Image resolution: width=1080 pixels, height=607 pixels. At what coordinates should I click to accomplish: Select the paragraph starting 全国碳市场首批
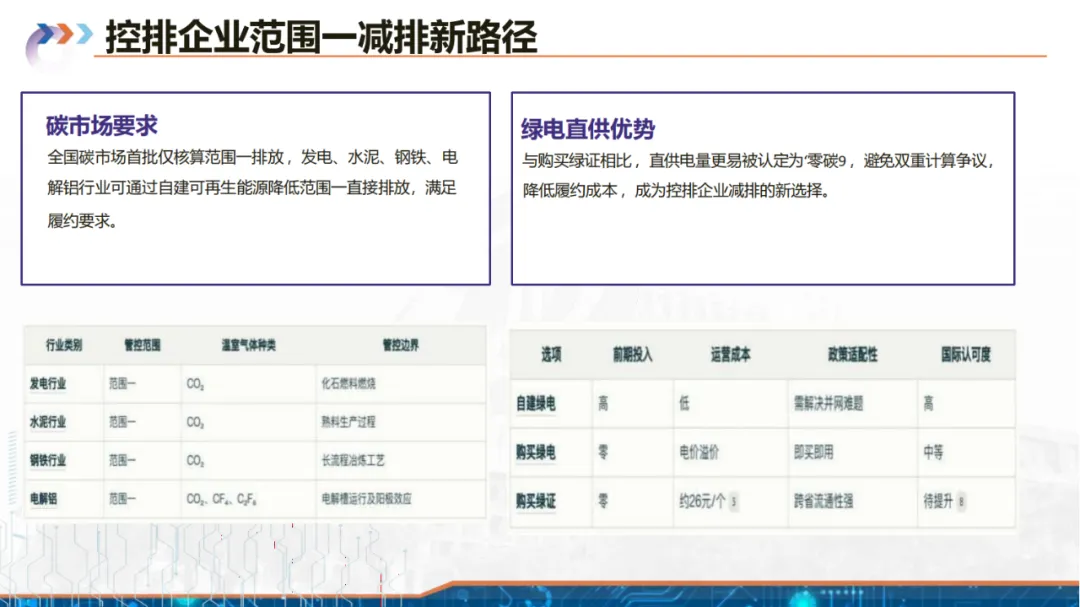(x=252, y=189)
